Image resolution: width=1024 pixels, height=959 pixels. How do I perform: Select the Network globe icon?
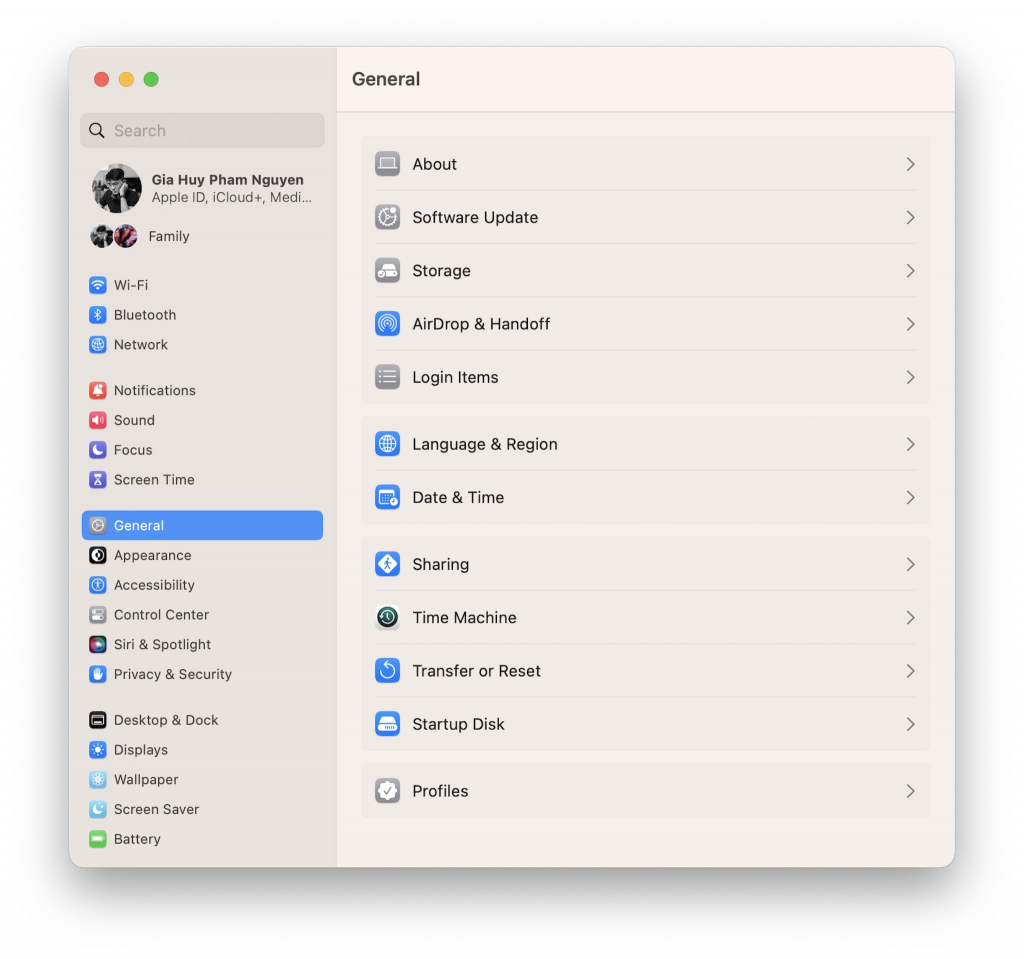(98, 344)
